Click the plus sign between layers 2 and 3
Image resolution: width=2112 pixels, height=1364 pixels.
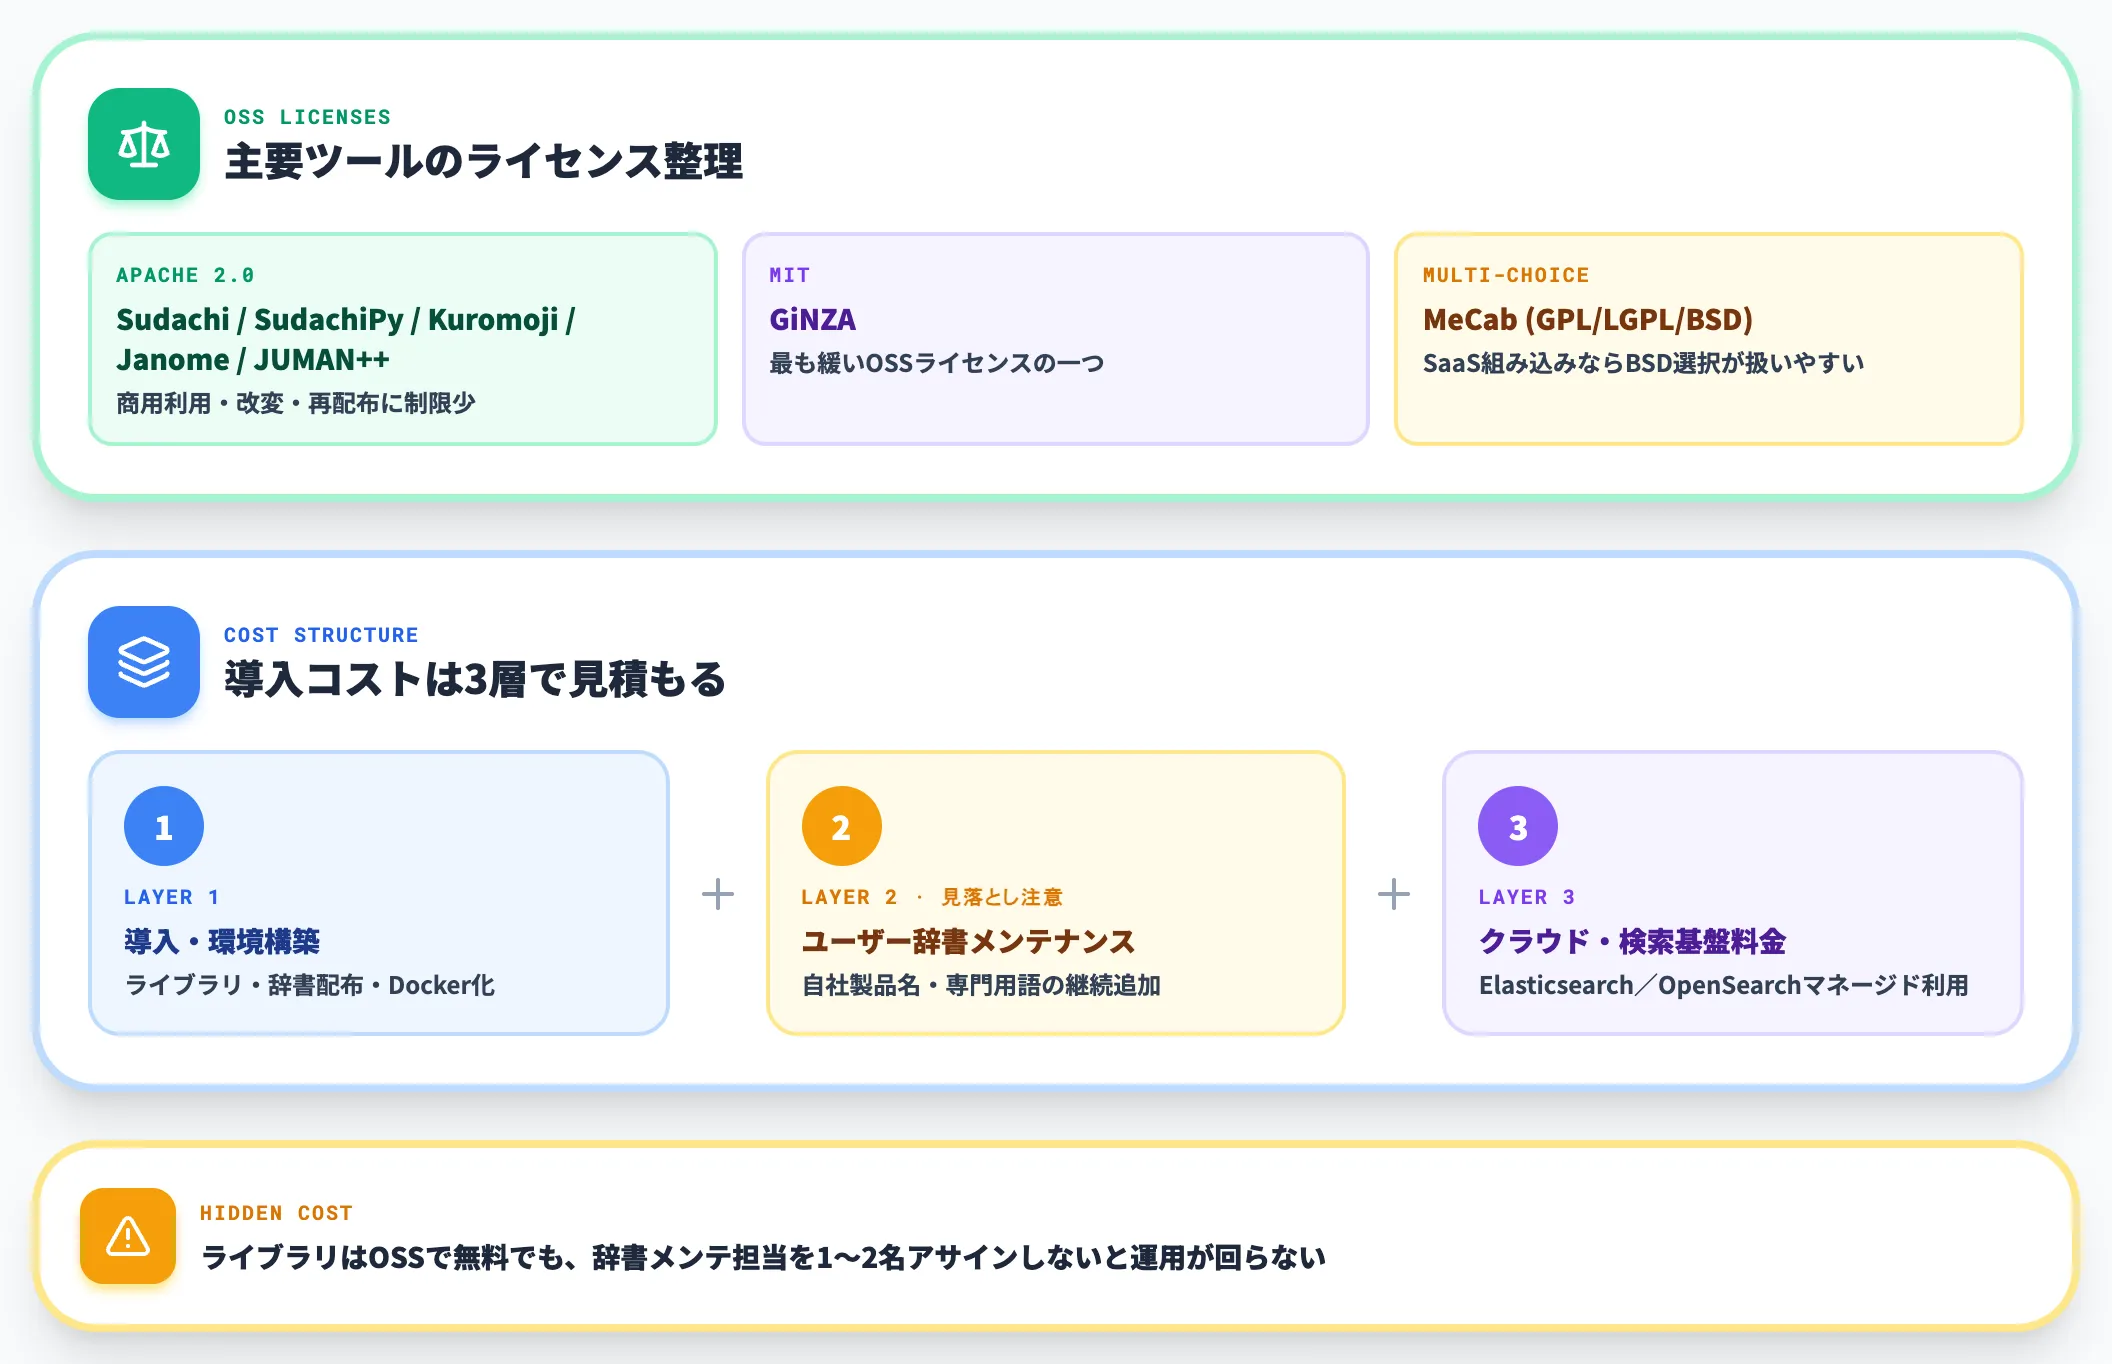tap(1394, 894)
